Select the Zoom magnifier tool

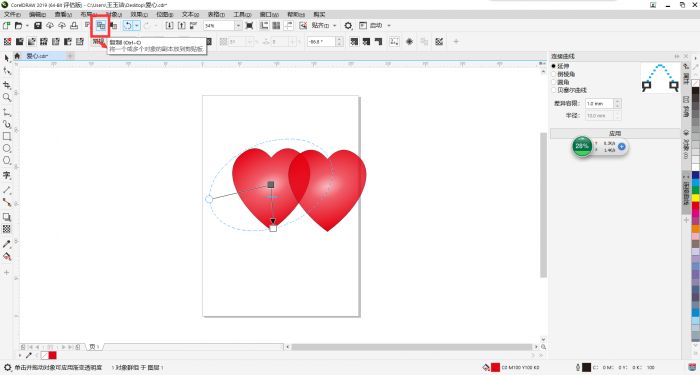tap(7, 97)
